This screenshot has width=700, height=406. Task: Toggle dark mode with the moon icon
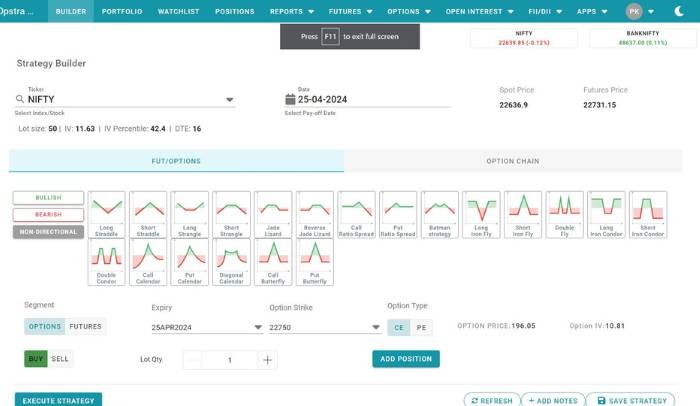(x=679, y=11)
